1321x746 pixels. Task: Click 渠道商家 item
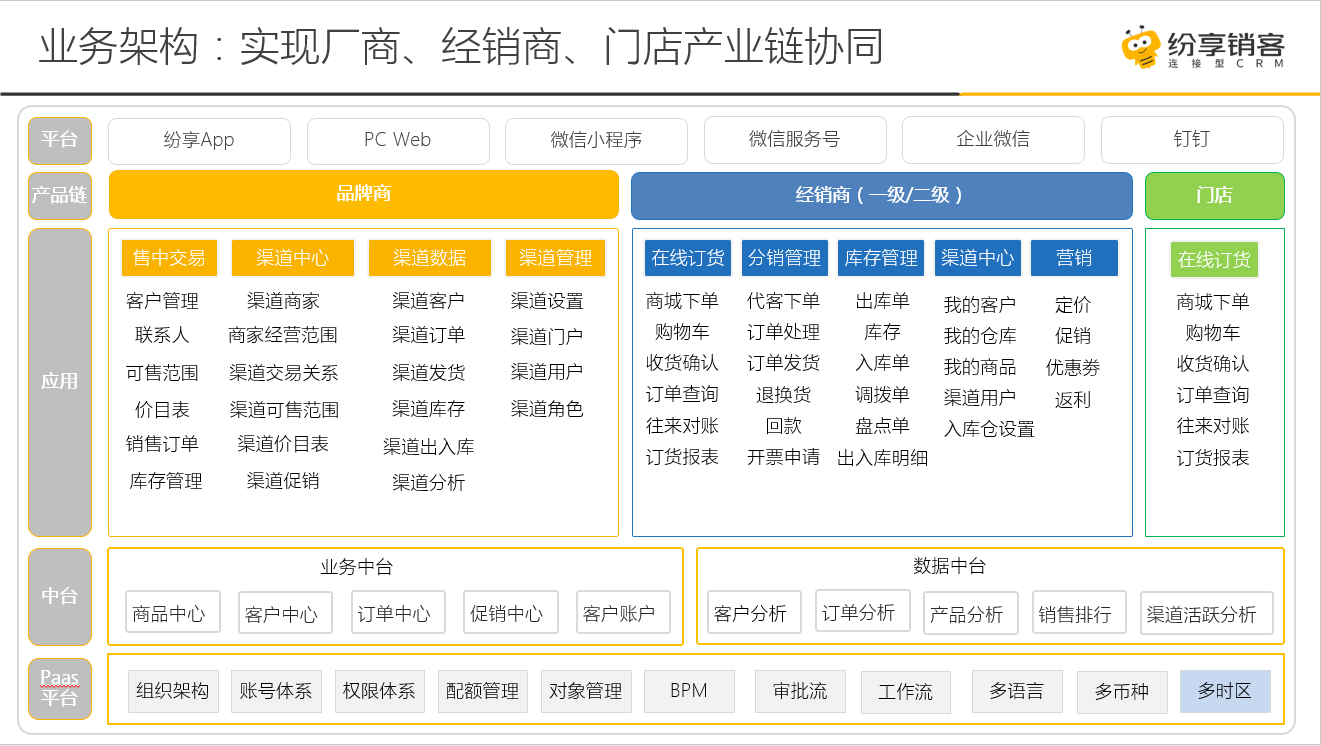[x=284, y=301]
